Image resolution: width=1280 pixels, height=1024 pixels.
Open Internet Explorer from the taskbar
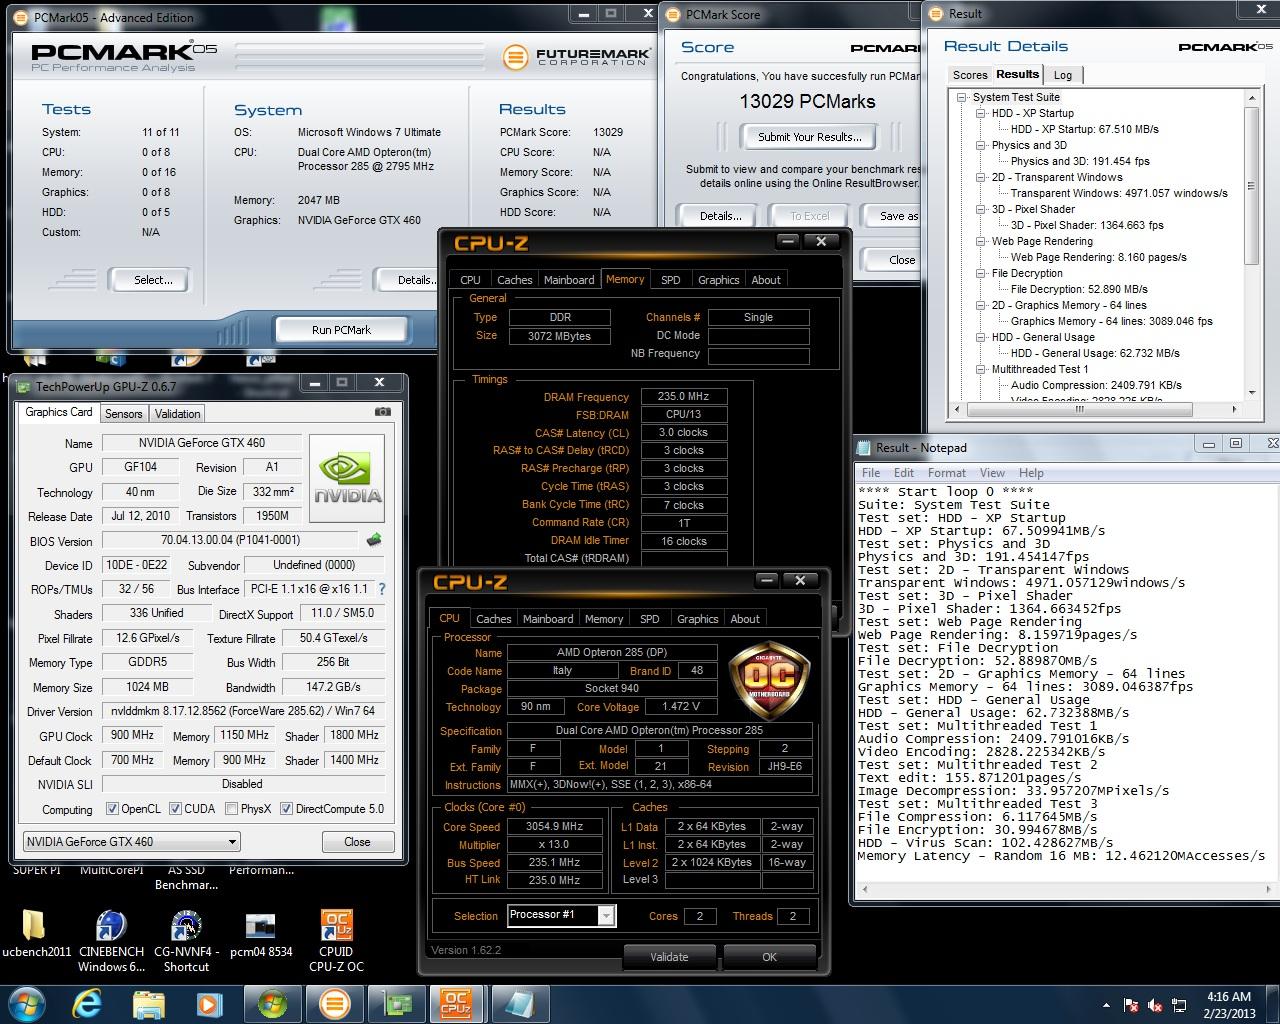(x=87, y=1003)
